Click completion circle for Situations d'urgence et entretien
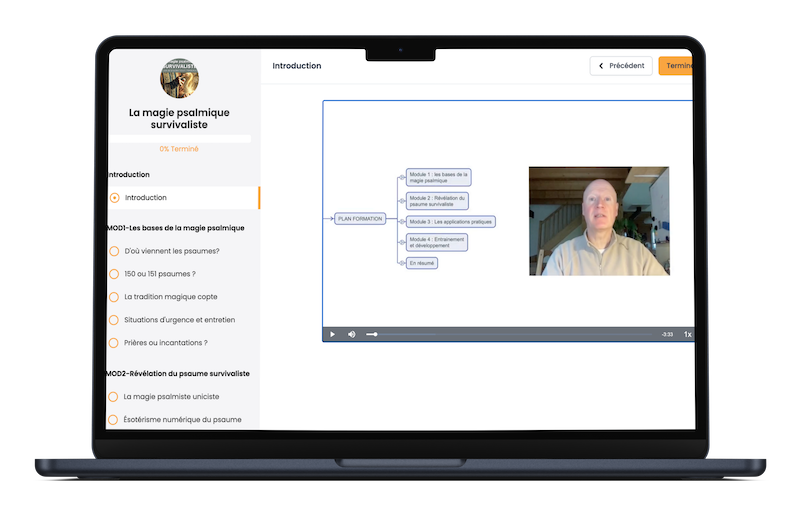Viewport: 800px width, 505px height. (x=114, y=320)
